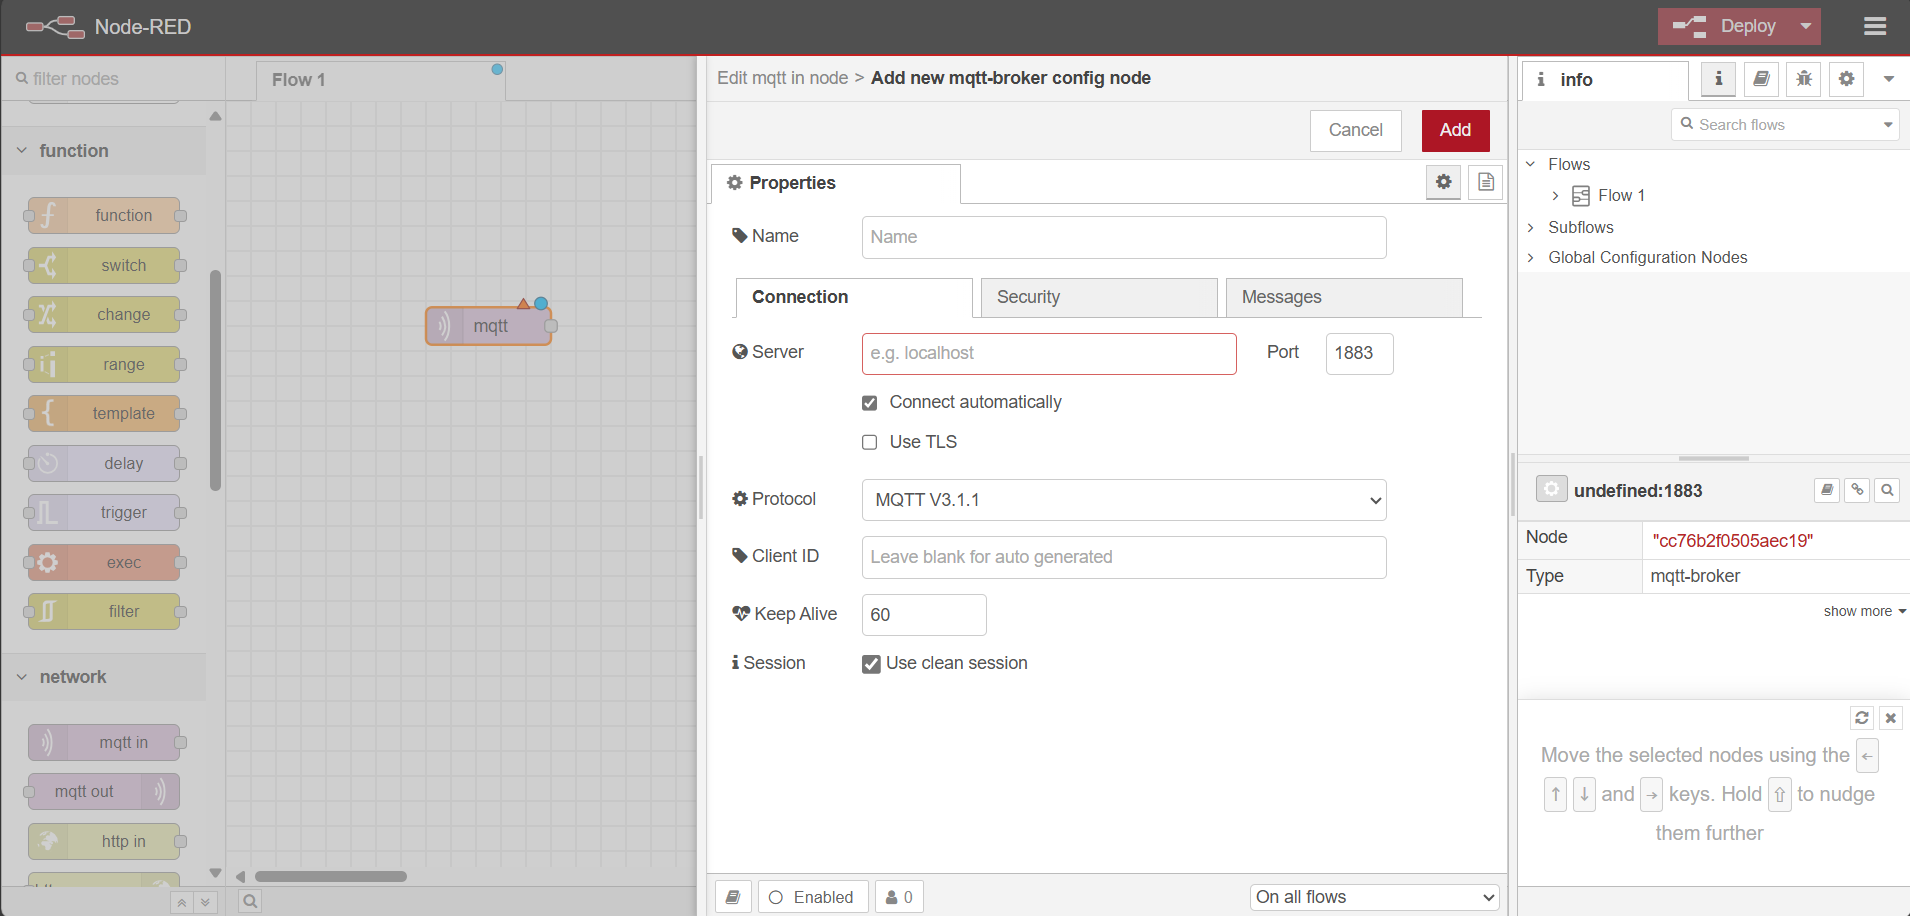Expand Global Configuration Nodes section
Viewport: 1910px width, 916px height.
coord(1530,258)
